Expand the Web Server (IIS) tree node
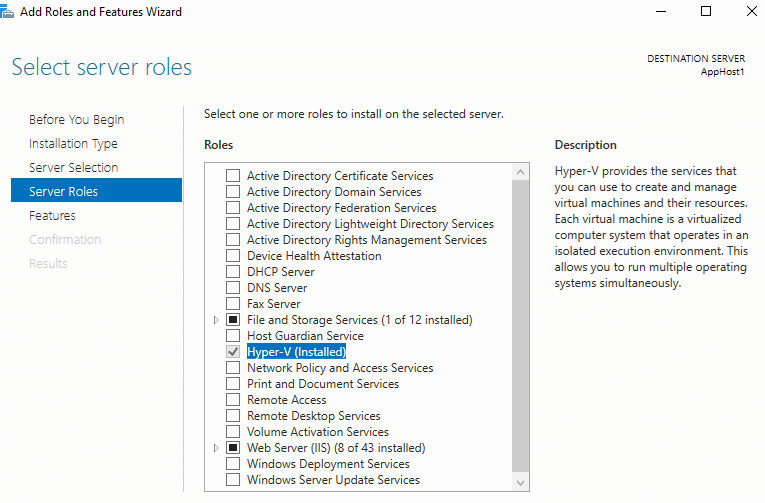765x503 pixels. [x=216, y=448]
